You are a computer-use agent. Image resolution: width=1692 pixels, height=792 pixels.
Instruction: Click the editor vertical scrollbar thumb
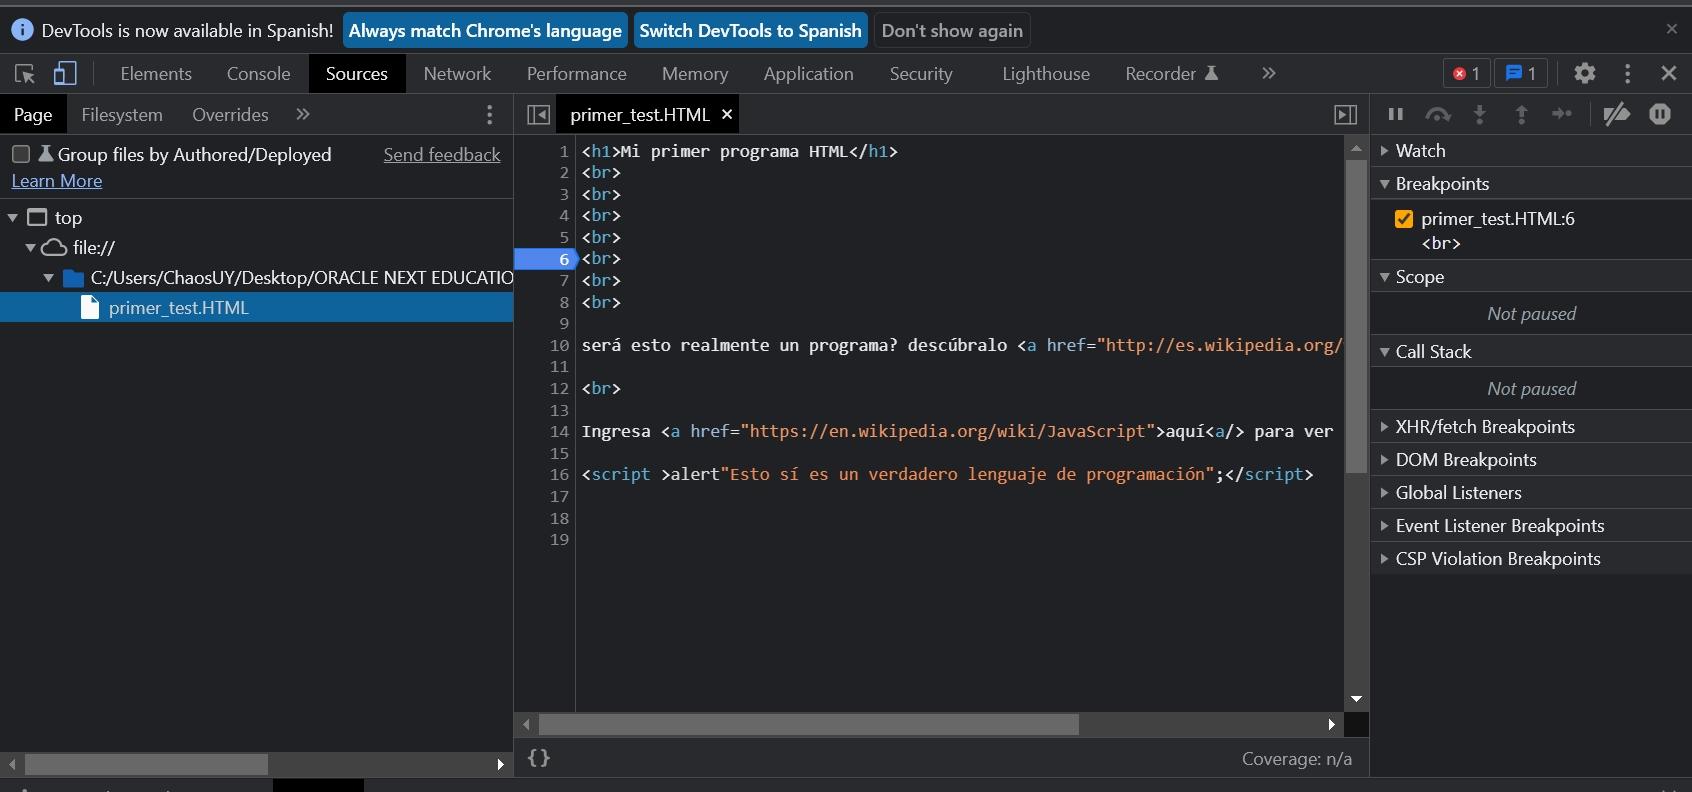[1356, 316]
